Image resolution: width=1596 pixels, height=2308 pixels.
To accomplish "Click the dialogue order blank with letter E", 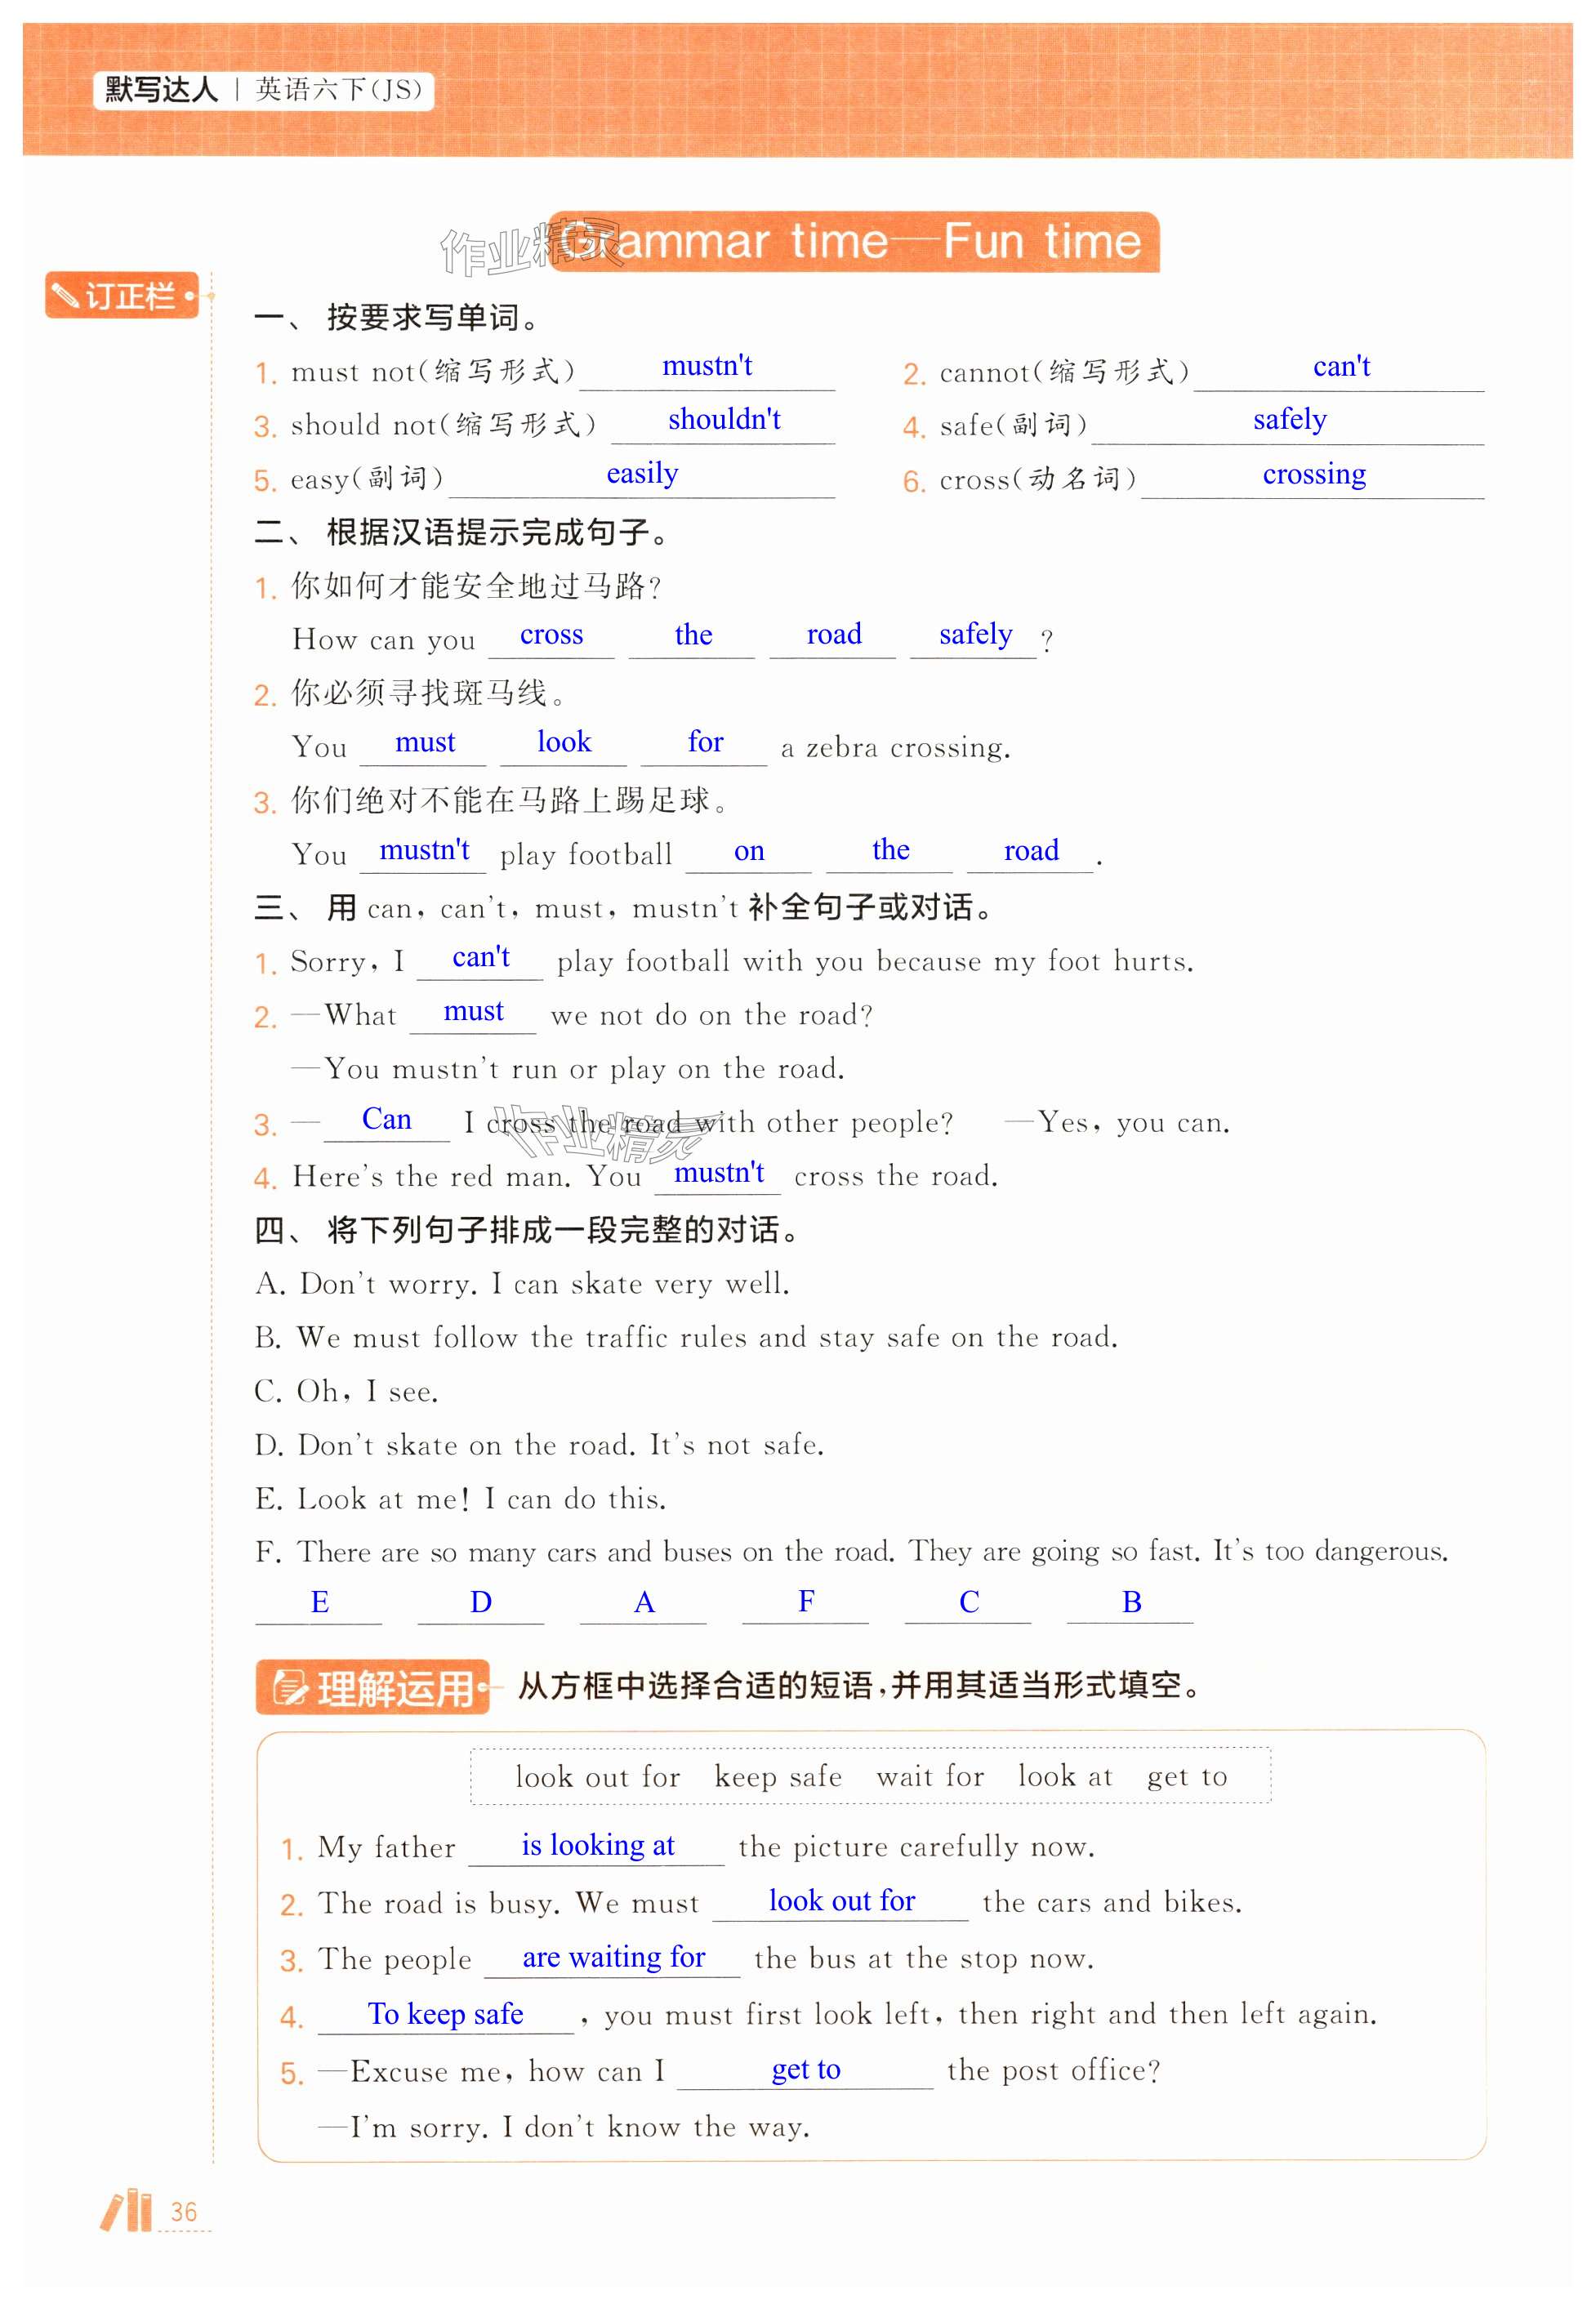I will 319,1603.
